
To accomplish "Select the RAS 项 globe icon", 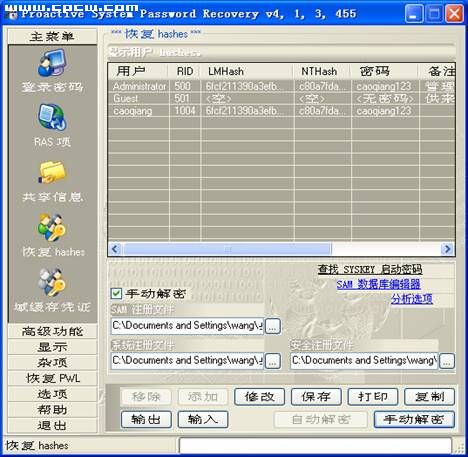I will 52,117.
